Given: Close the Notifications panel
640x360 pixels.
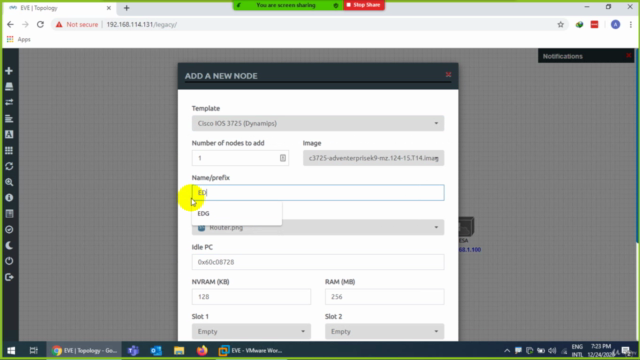Looking at the screenshot, I should pos(629,56).
